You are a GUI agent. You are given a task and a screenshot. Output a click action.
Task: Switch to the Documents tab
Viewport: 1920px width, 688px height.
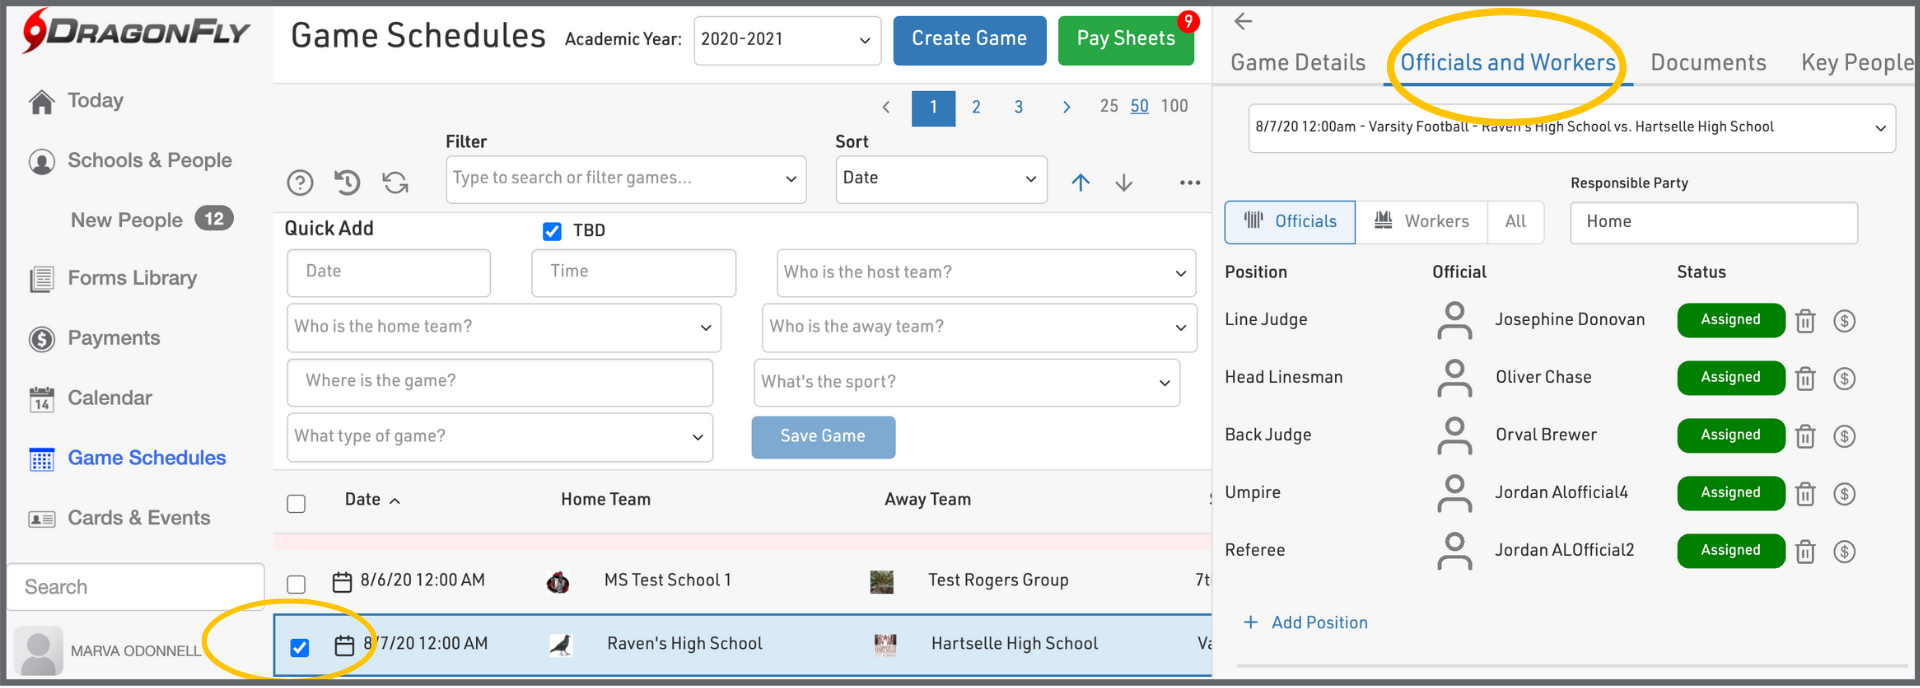click(1707, 63)
